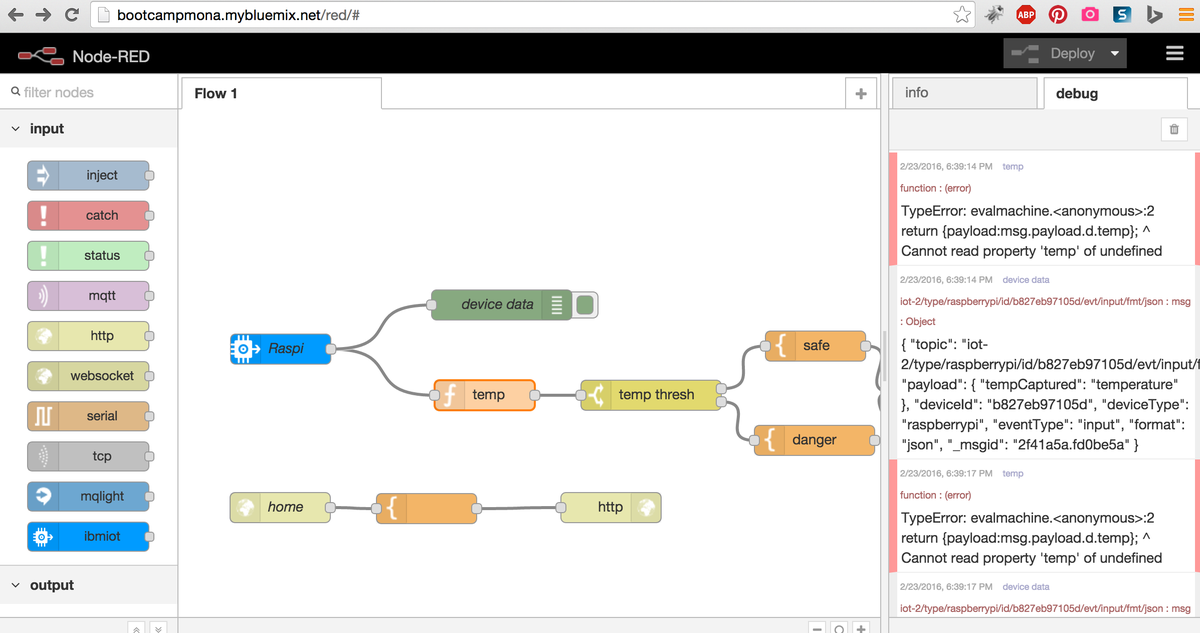
Task: Select the home http-in node
Action: coord(280,507)
